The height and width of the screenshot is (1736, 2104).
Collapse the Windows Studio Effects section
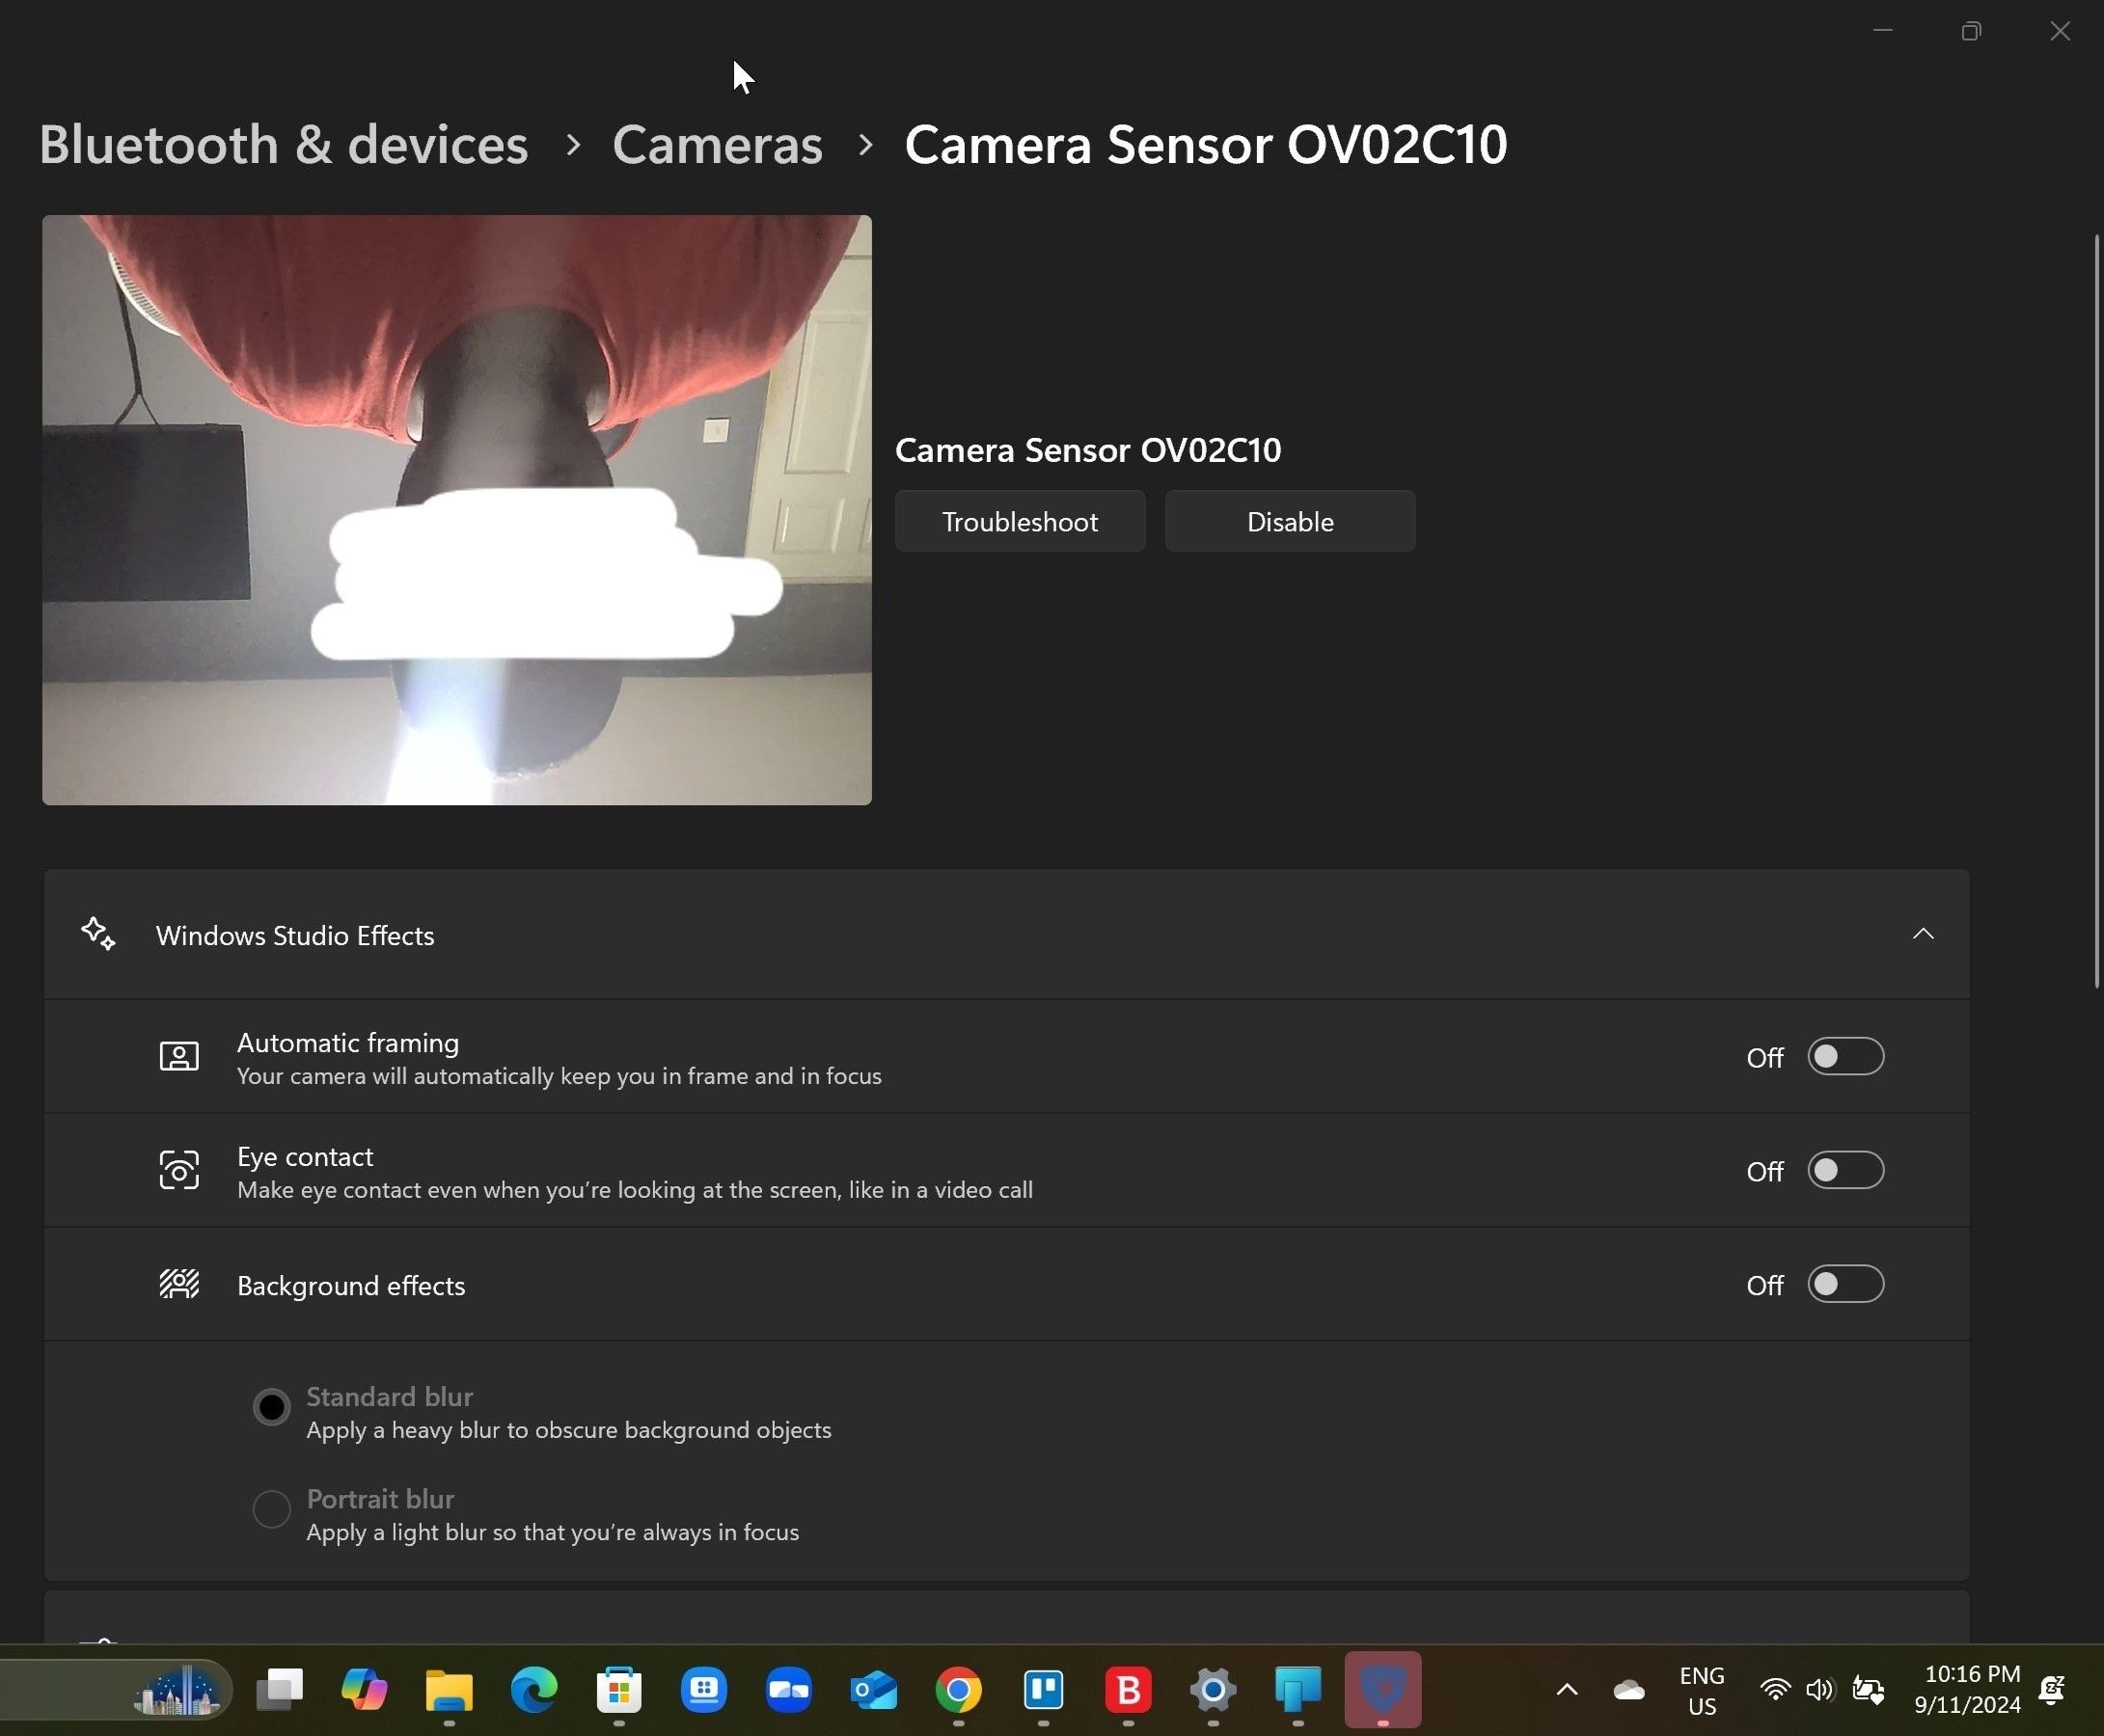coord(1922,934)
